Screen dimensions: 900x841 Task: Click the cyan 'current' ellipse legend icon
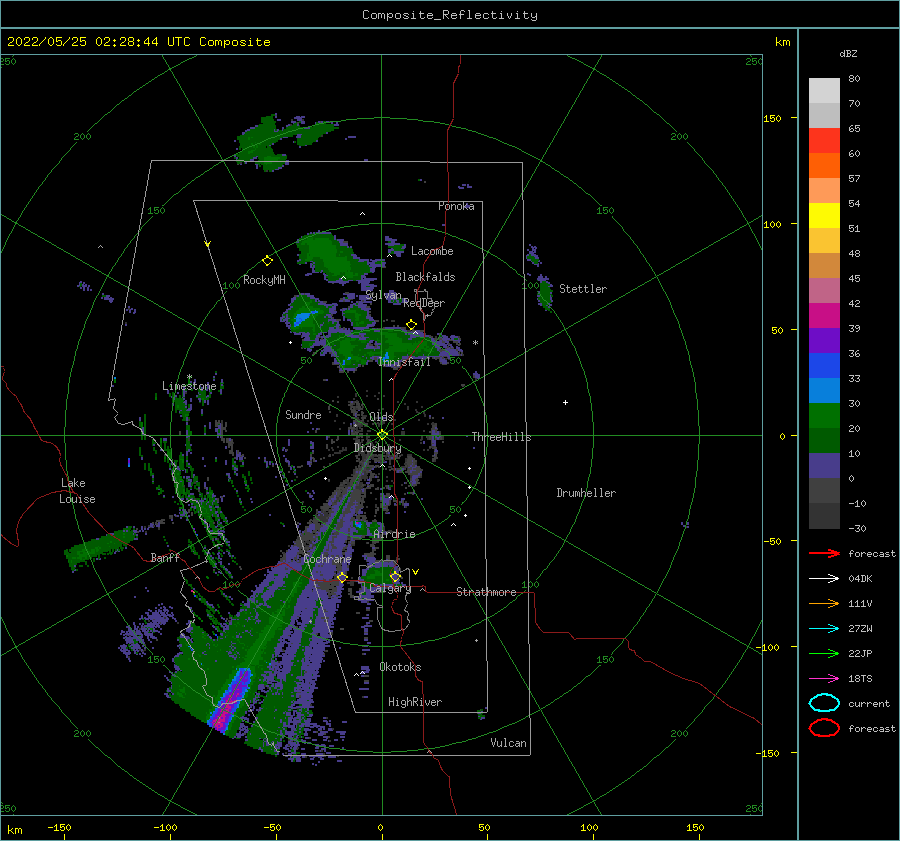[x=824, y=703]
